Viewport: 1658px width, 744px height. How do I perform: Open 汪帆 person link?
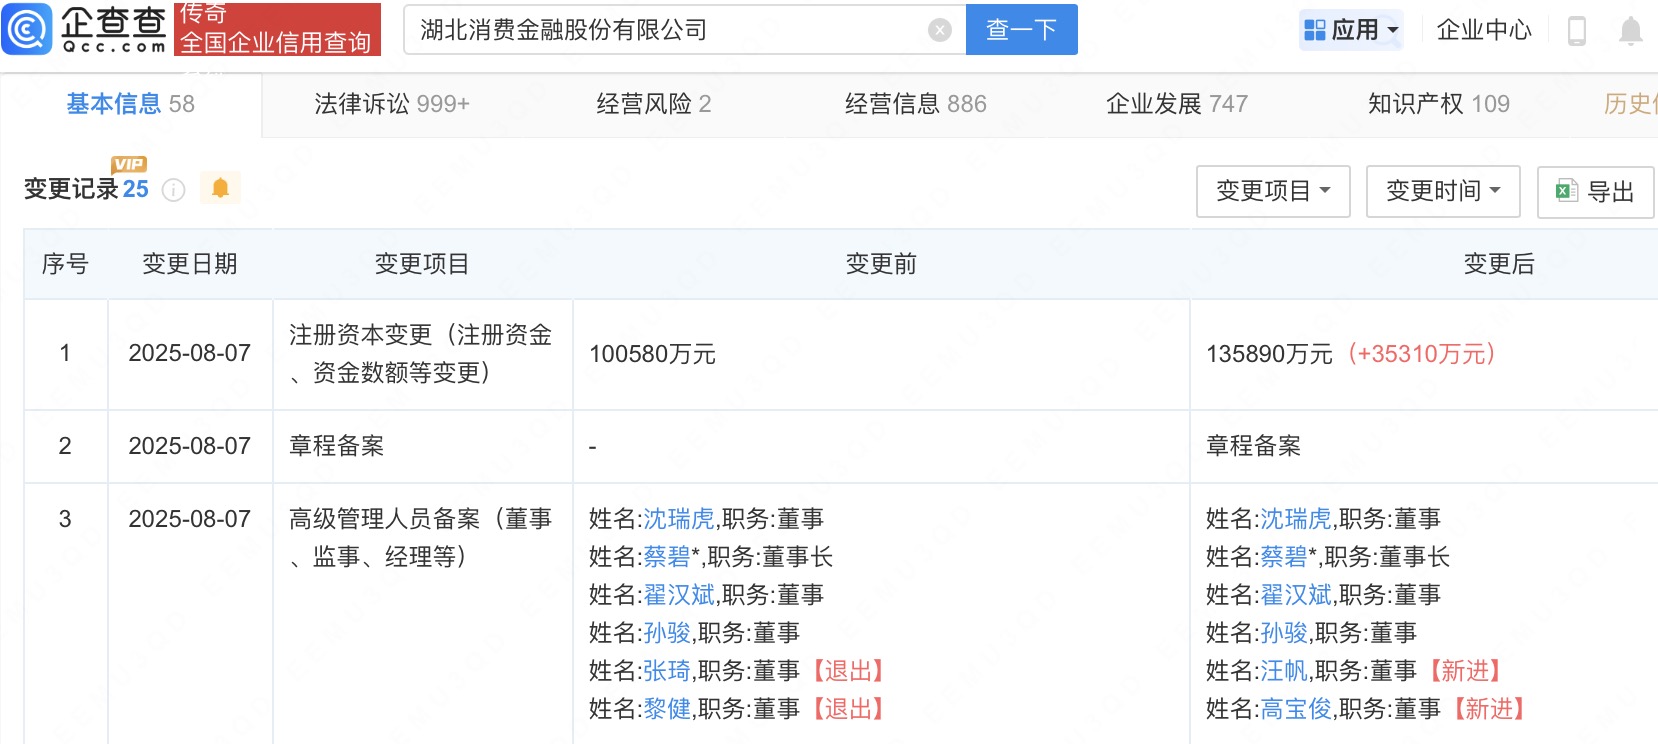pyautogui.click(x=1284, y=671)
